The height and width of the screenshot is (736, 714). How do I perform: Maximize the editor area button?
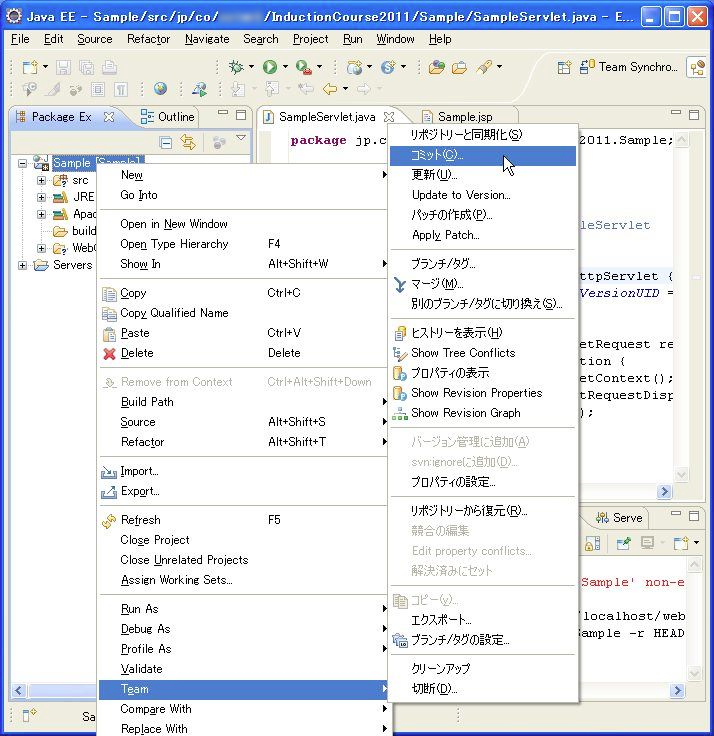pyautogui.click(x=694, y=115)
